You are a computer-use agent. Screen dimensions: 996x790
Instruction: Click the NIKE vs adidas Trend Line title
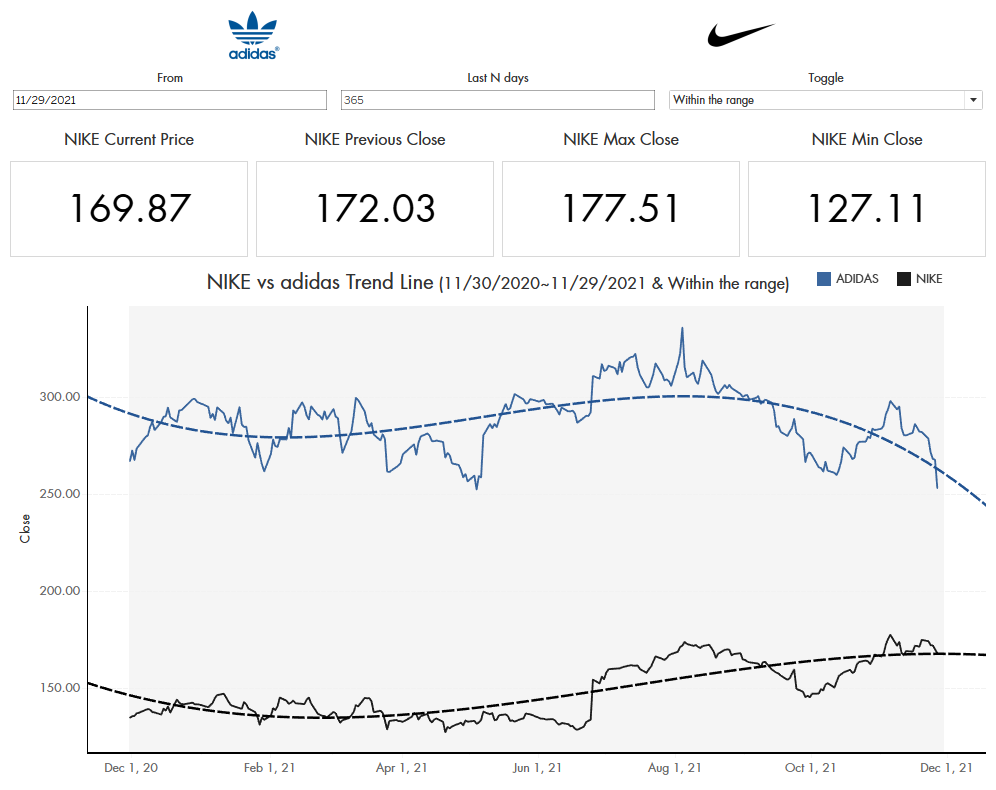coord(498,283)
